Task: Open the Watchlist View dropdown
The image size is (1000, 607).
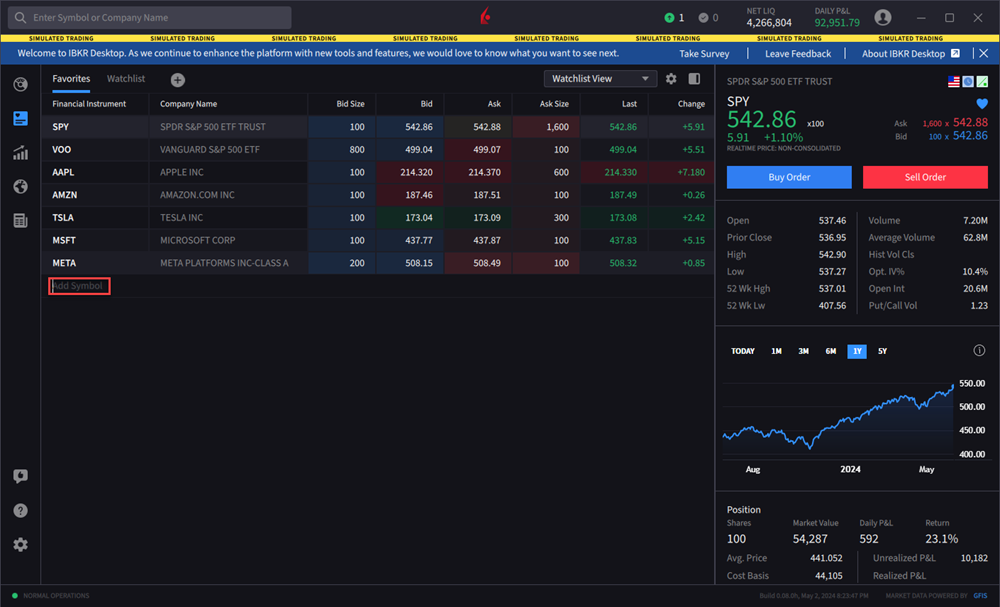Action: [600, 78]
